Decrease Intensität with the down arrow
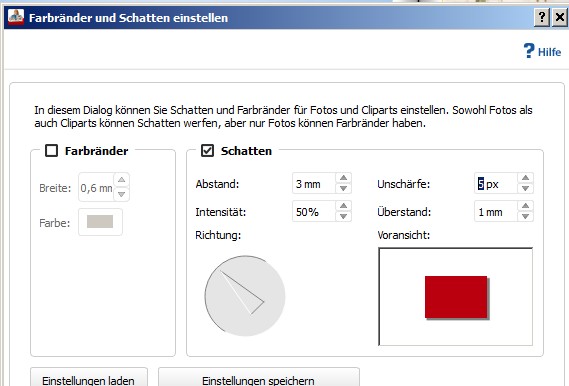 click(343, 217)
